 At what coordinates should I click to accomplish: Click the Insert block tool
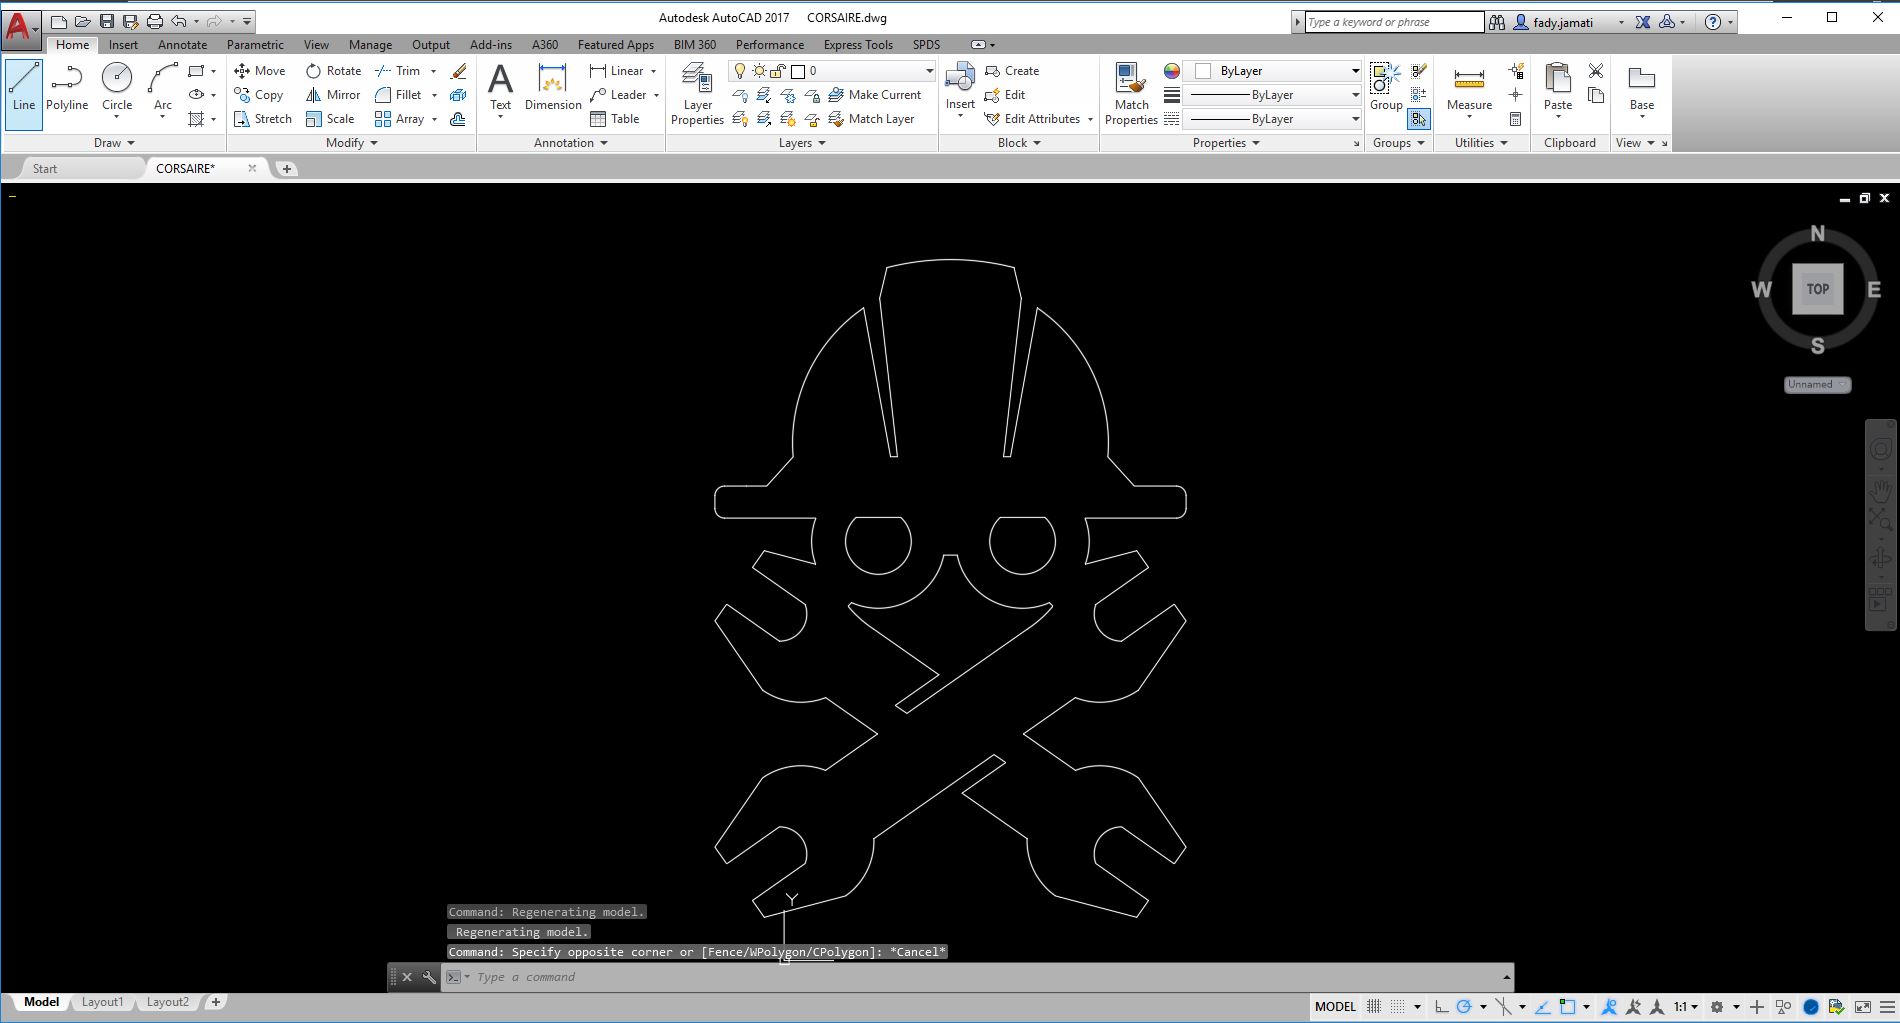tap(960, 88)
